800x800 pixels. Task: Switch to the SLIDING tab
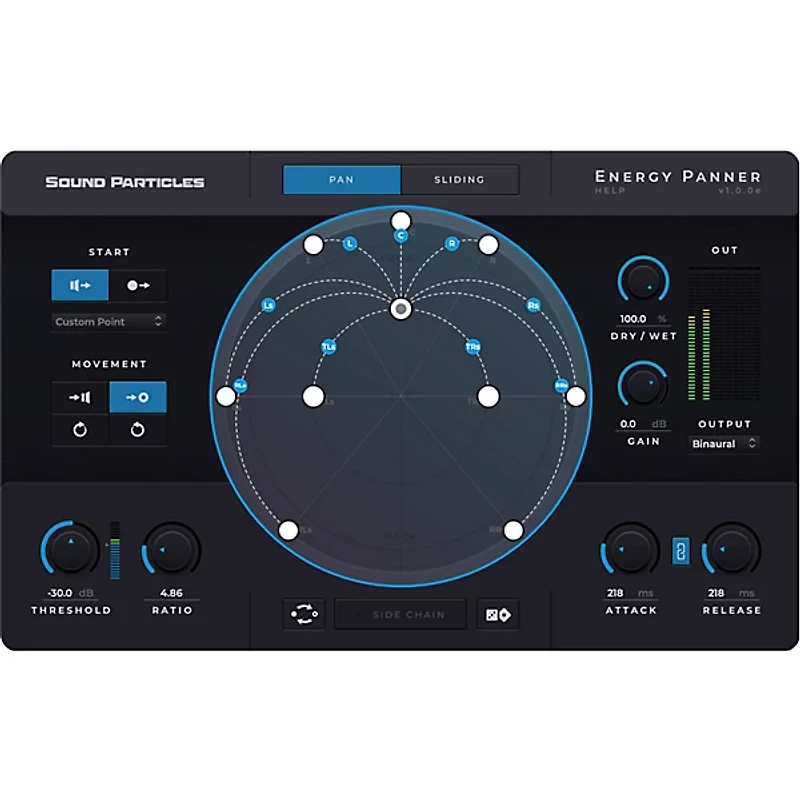tap(460, 179)
